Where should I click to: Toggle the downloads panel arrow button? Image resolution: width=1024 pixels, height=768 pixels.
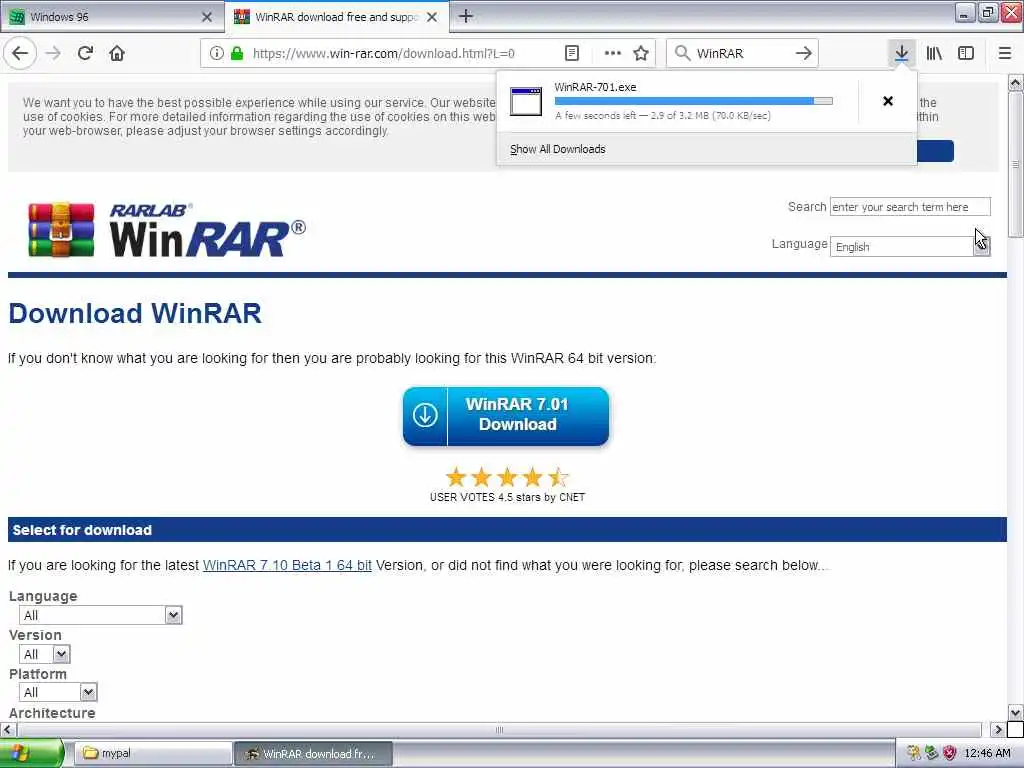click(x=901, y=53)
